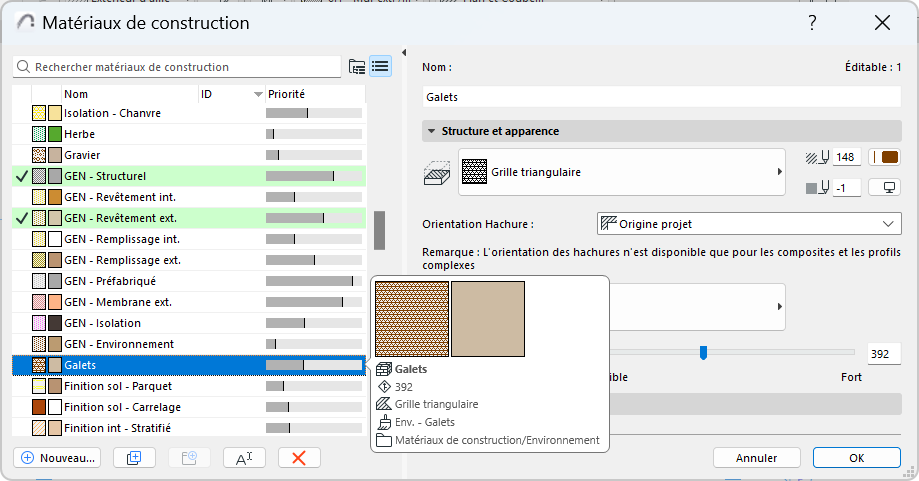Open the Grille triangulaire hatch picker
The width and height of the screenshot is (919, 481).
pyautogui.click(x=620, y=172)
